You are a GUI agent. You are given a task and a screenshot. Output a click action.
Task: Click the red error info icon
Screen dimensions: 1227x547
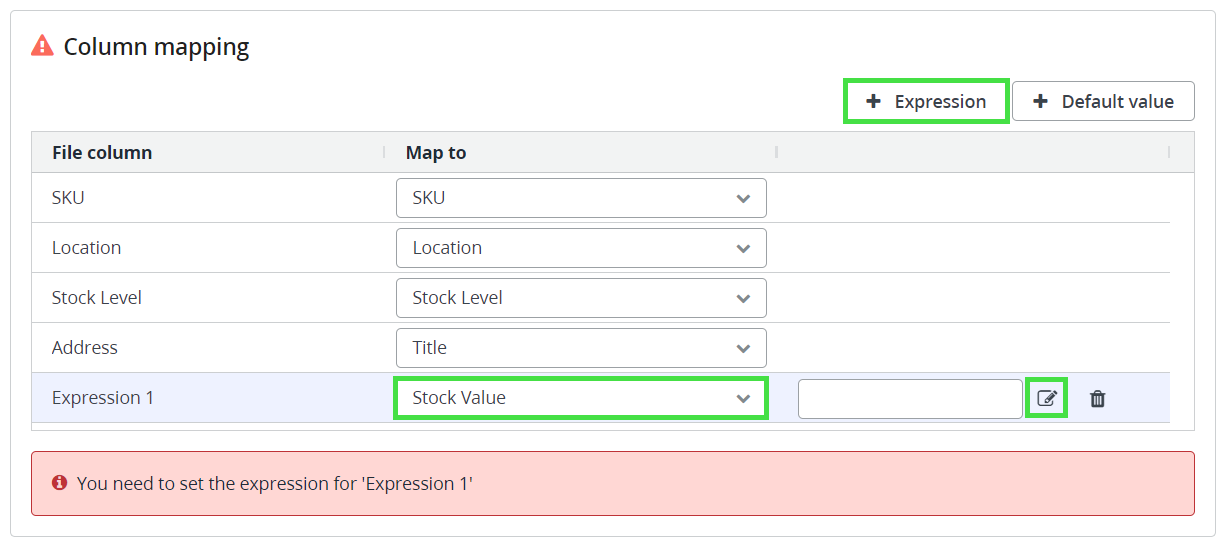click(x=59, y=483)
